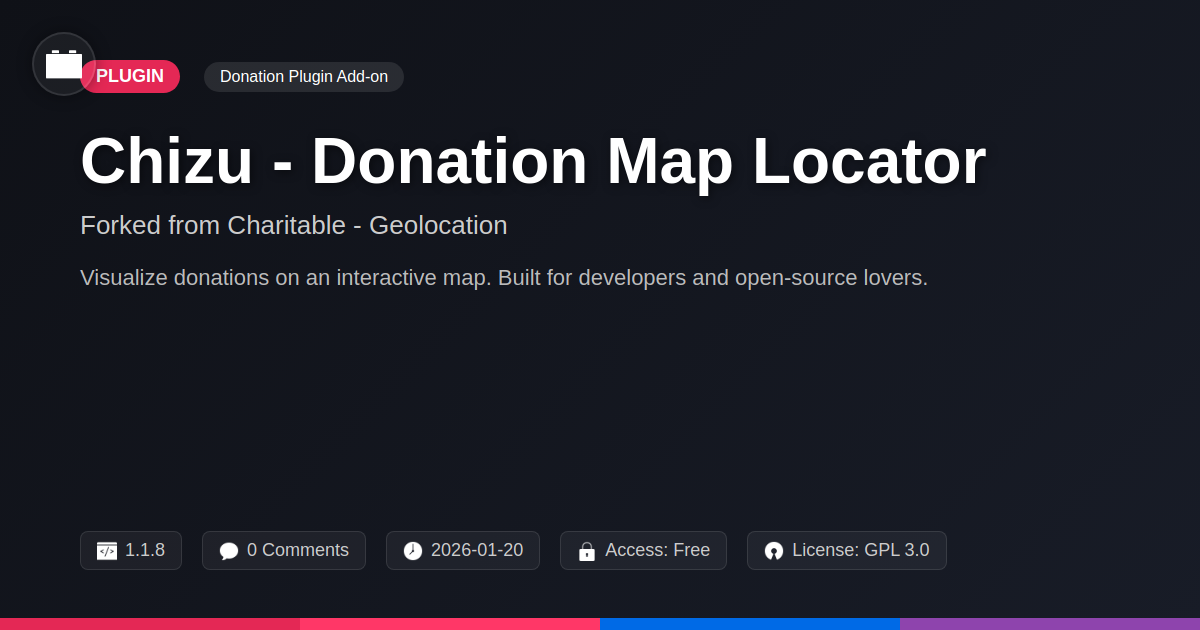Click the Access: Free text

point(657,550)
